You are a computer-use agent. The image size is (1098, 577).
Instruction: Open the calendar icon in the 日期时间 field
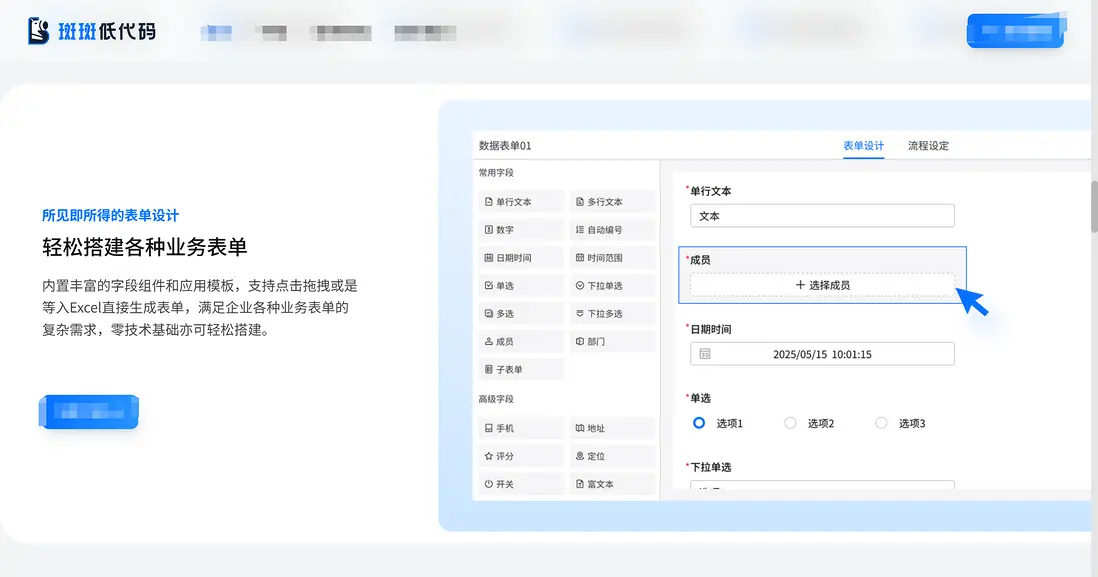click(706, 353)
